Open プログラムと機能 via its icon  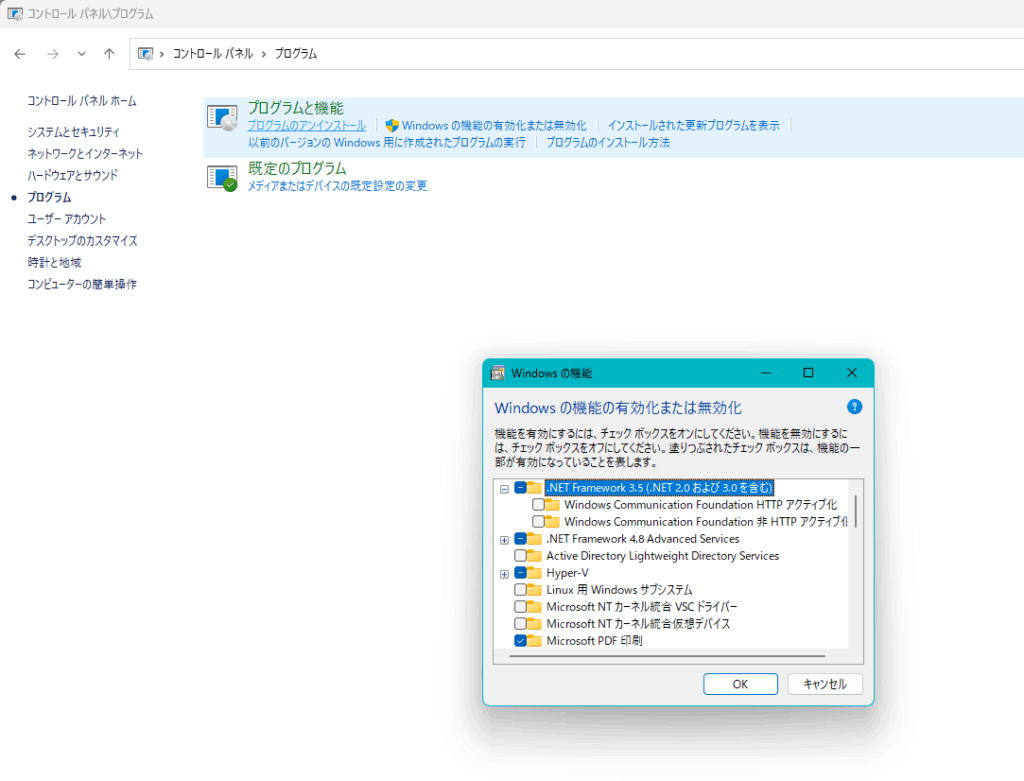[221, 113]
